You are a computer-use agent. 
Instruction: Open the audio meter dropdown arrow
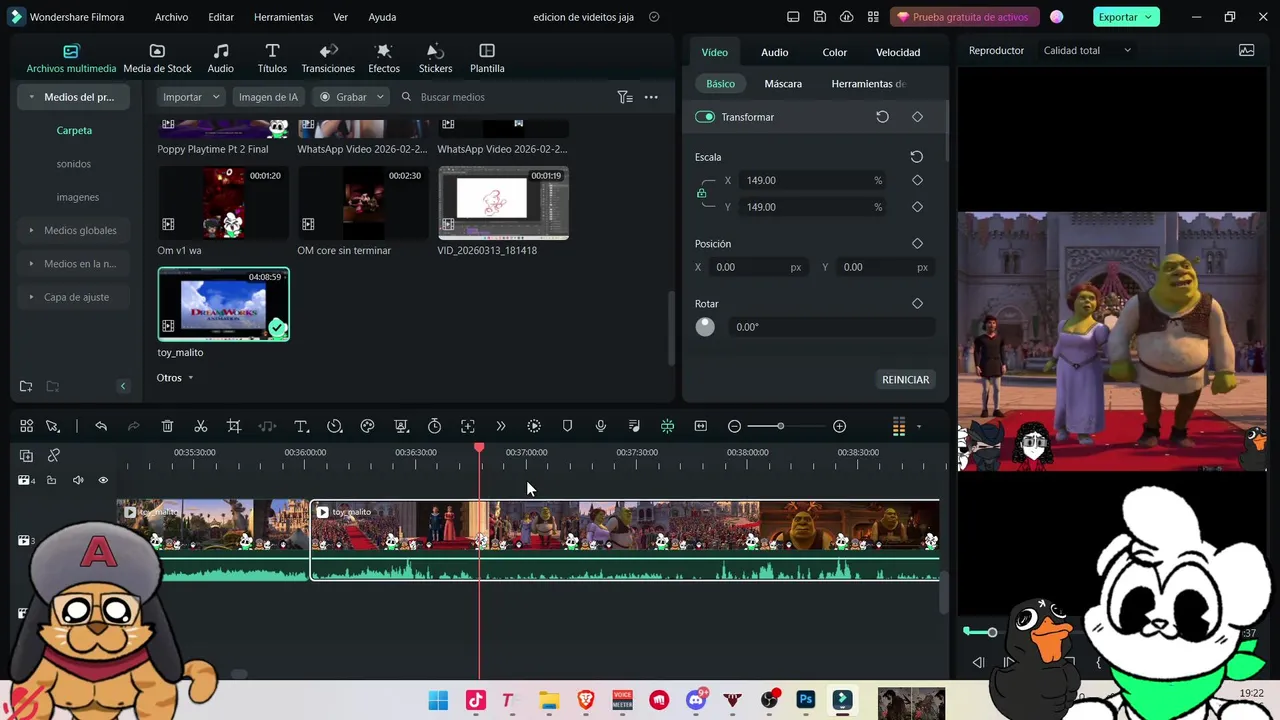point(919,427)
